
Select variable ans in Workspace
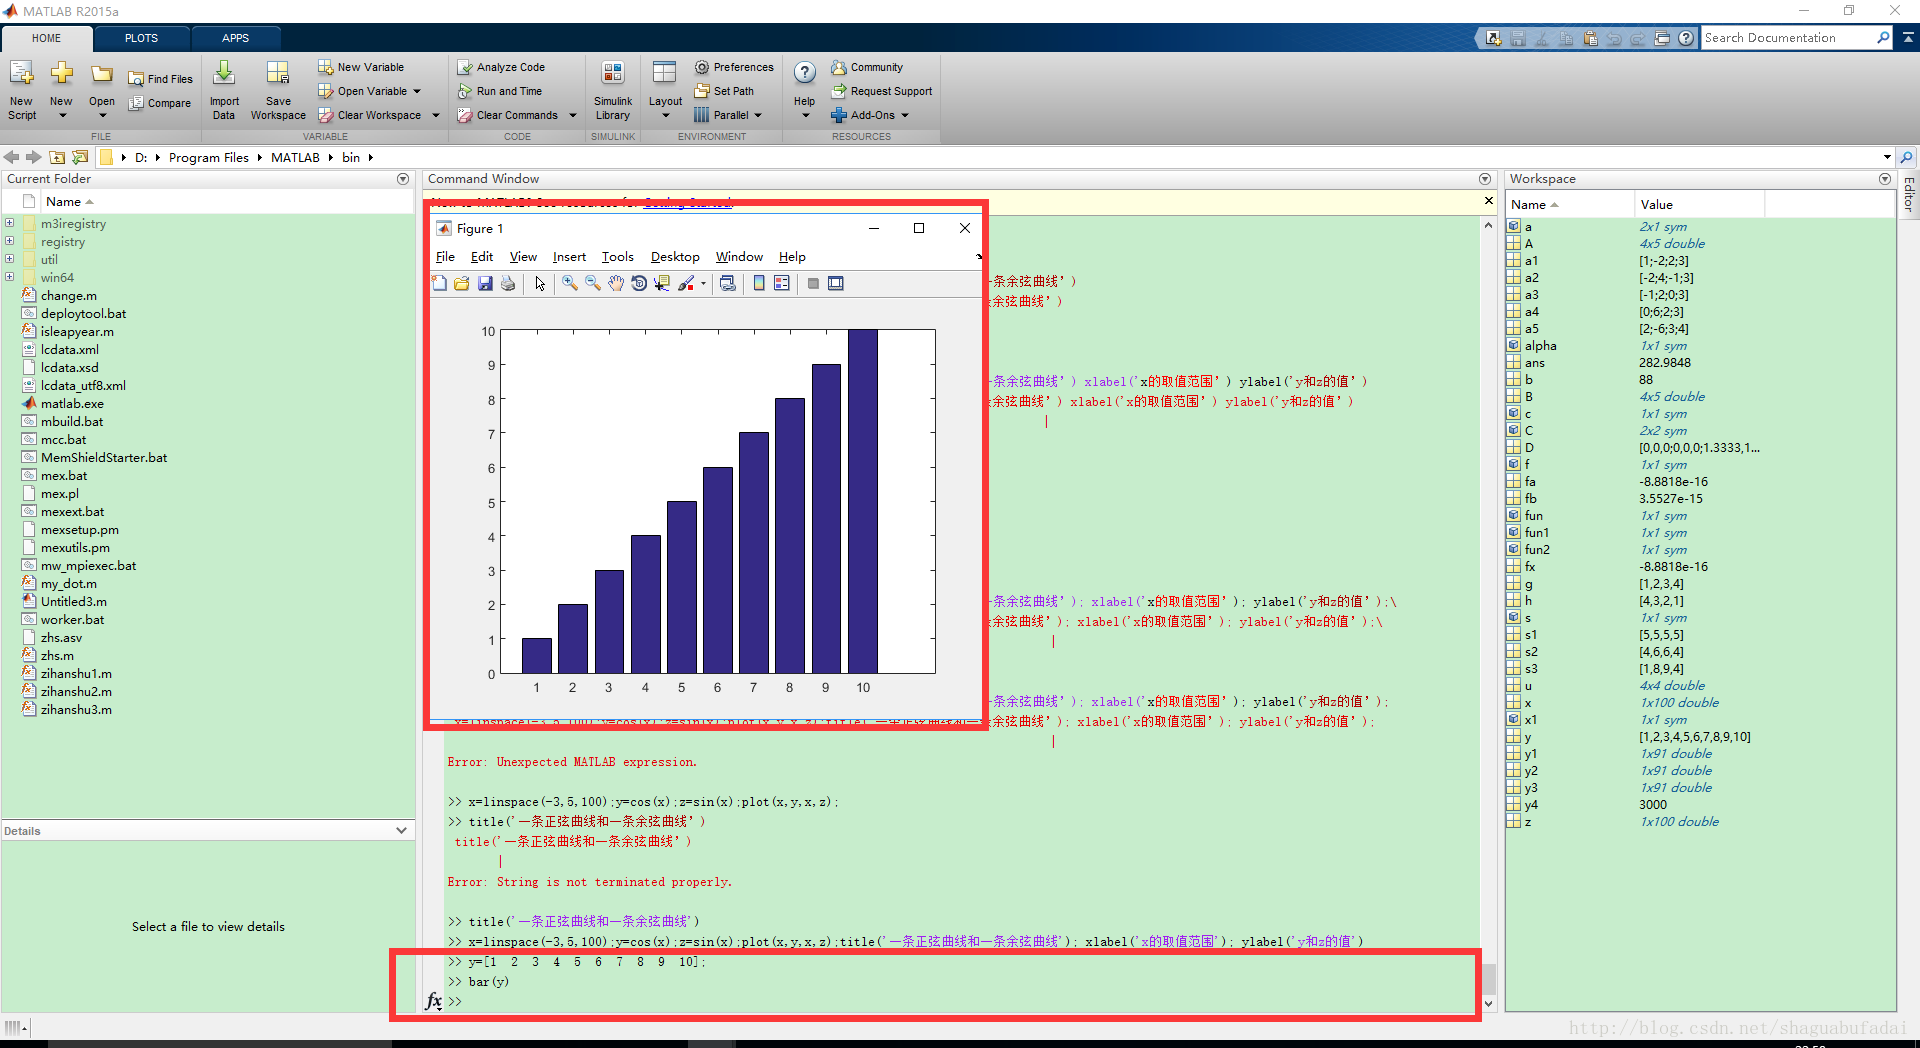[x=1535, y=363]
